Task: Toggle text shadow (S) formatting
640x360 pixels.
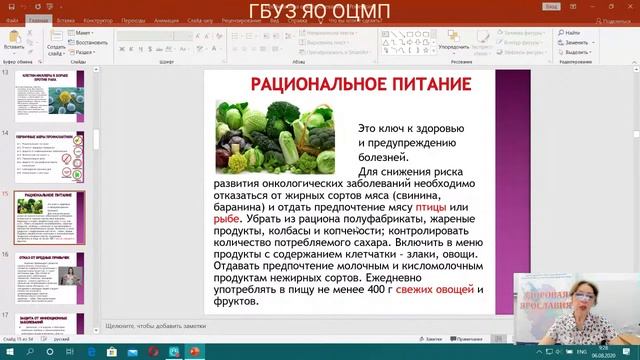Action: click(150, 49)
